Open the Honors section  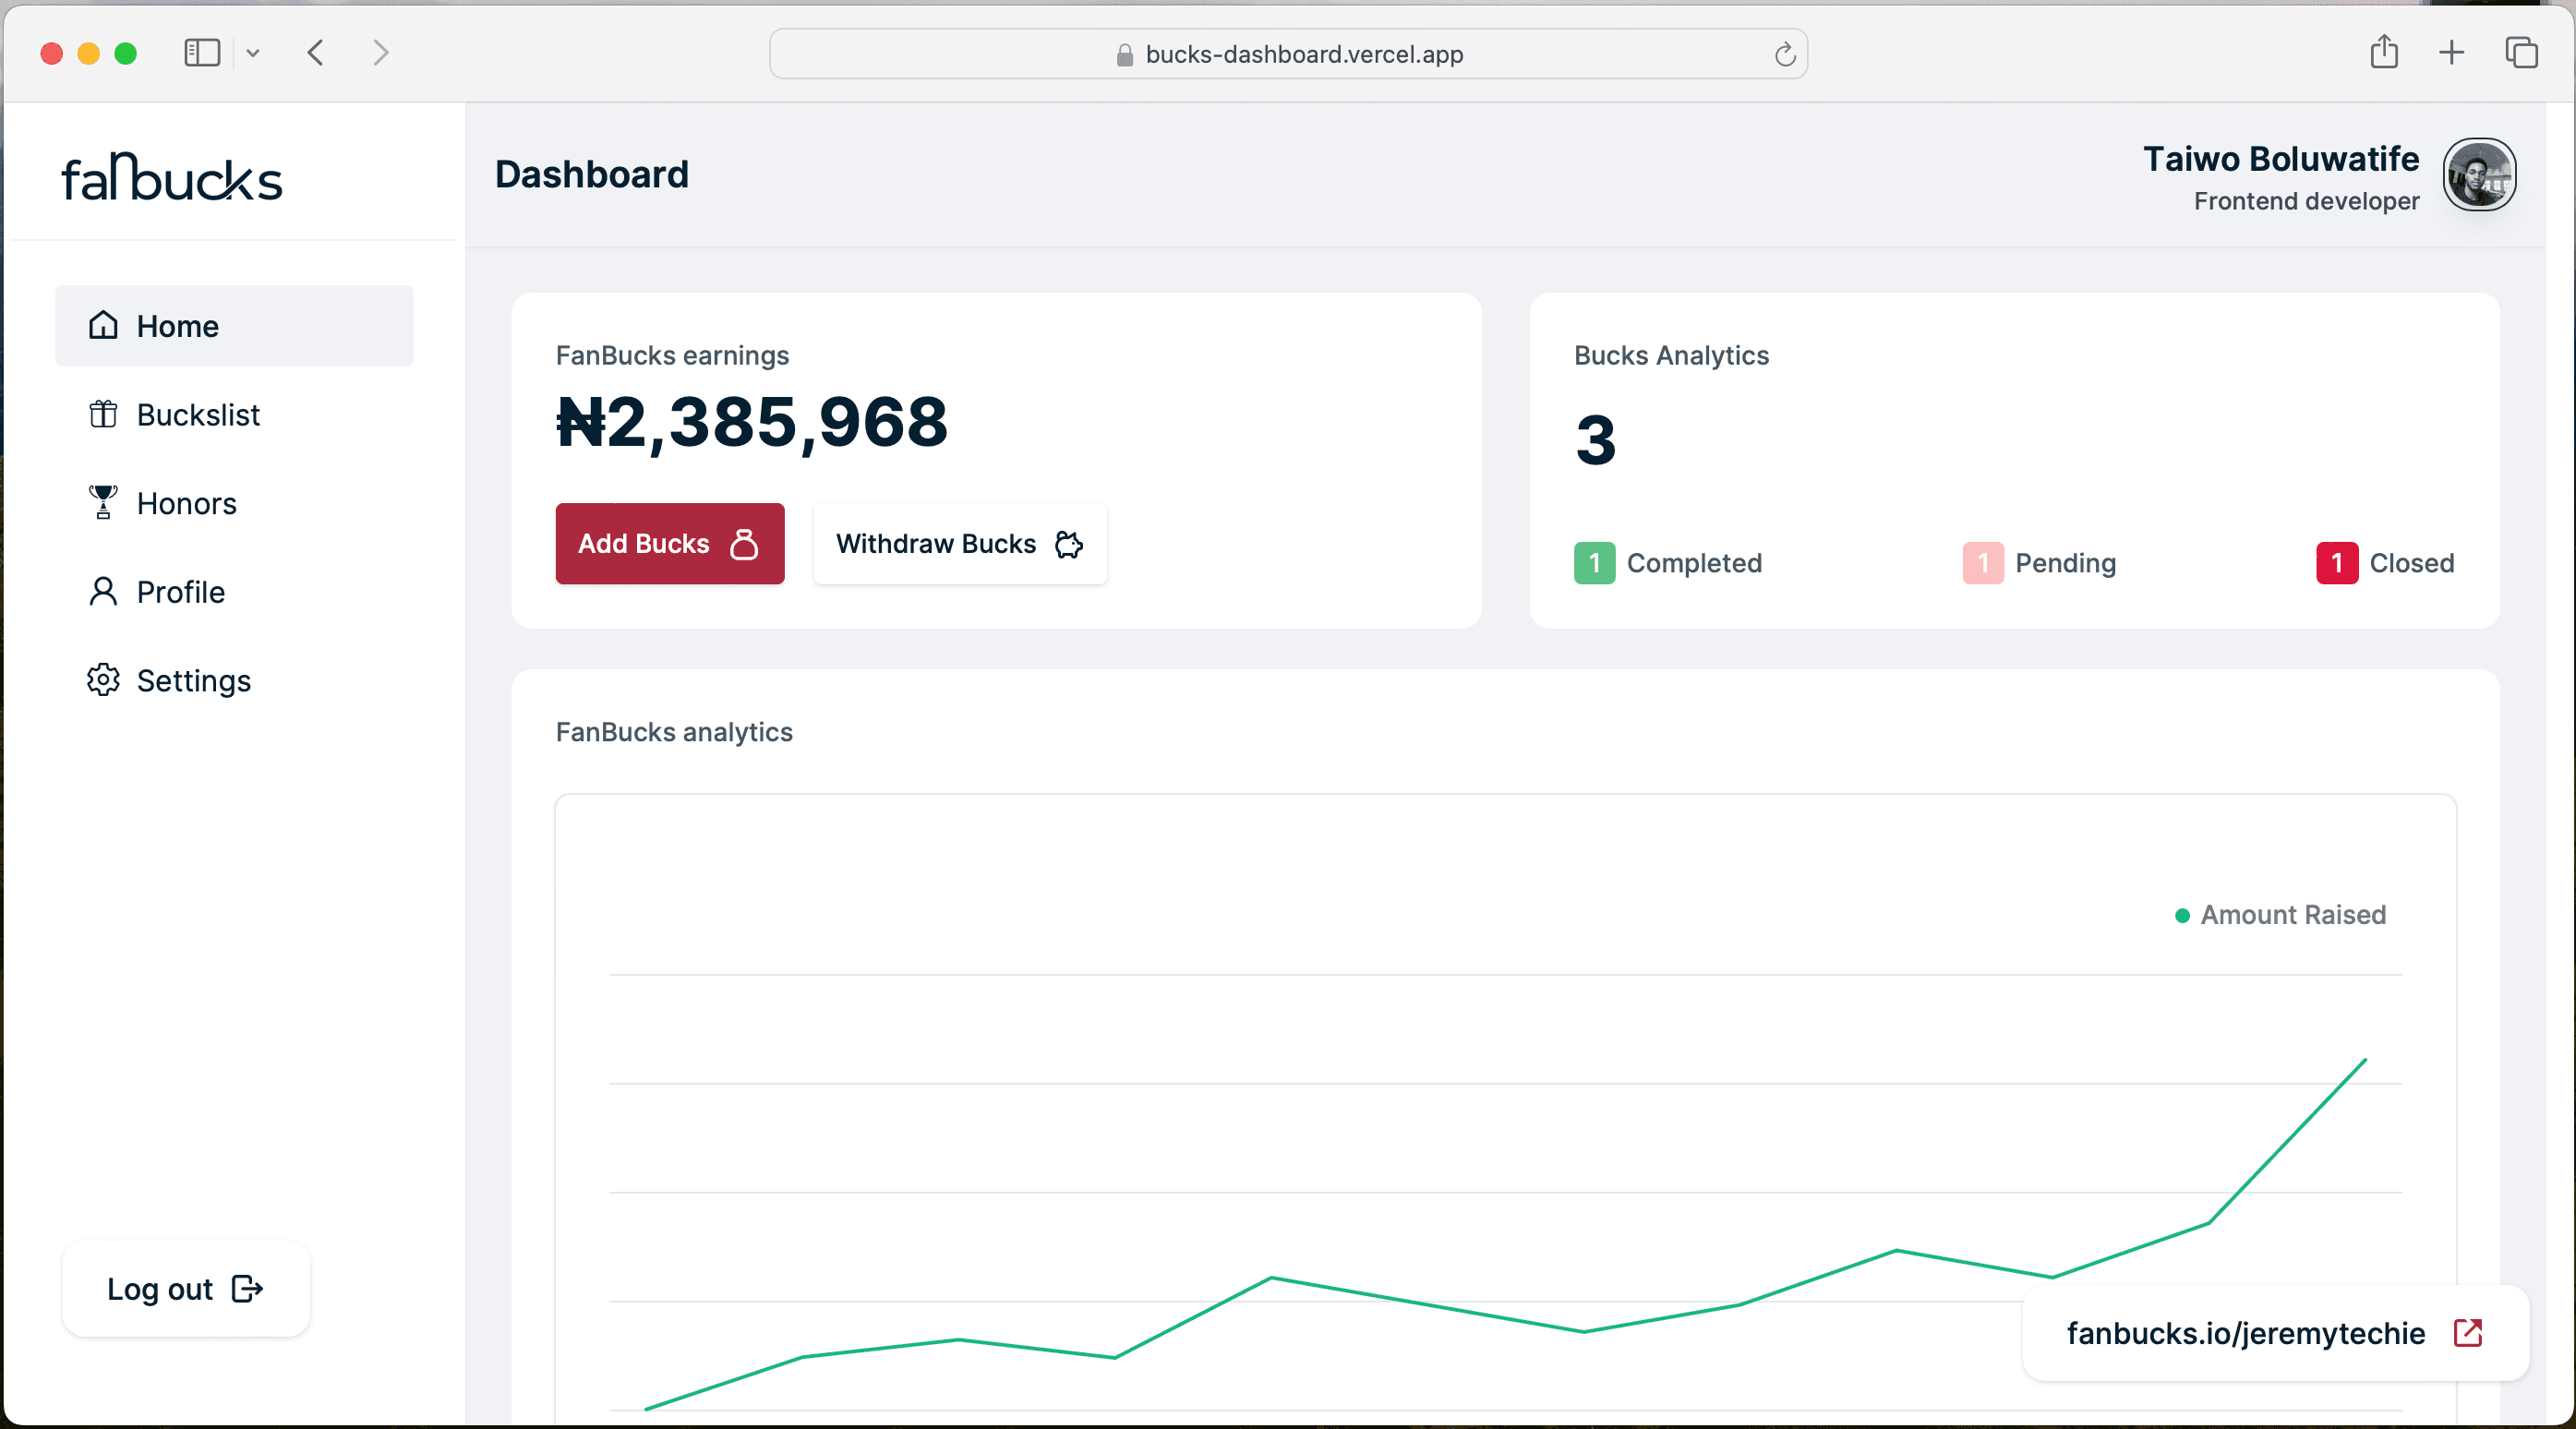pyautogui.click(x=234, y=503)
